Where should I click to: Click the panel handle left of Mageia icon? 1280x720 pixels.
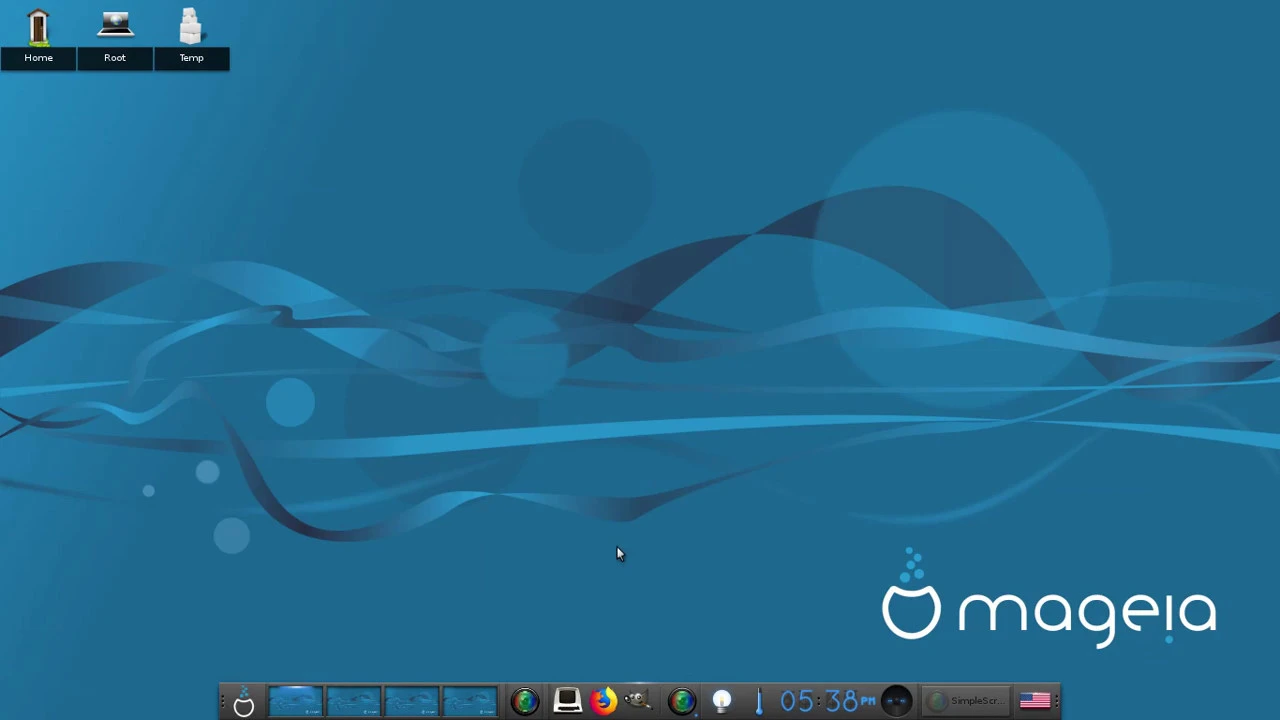point(223,702)
